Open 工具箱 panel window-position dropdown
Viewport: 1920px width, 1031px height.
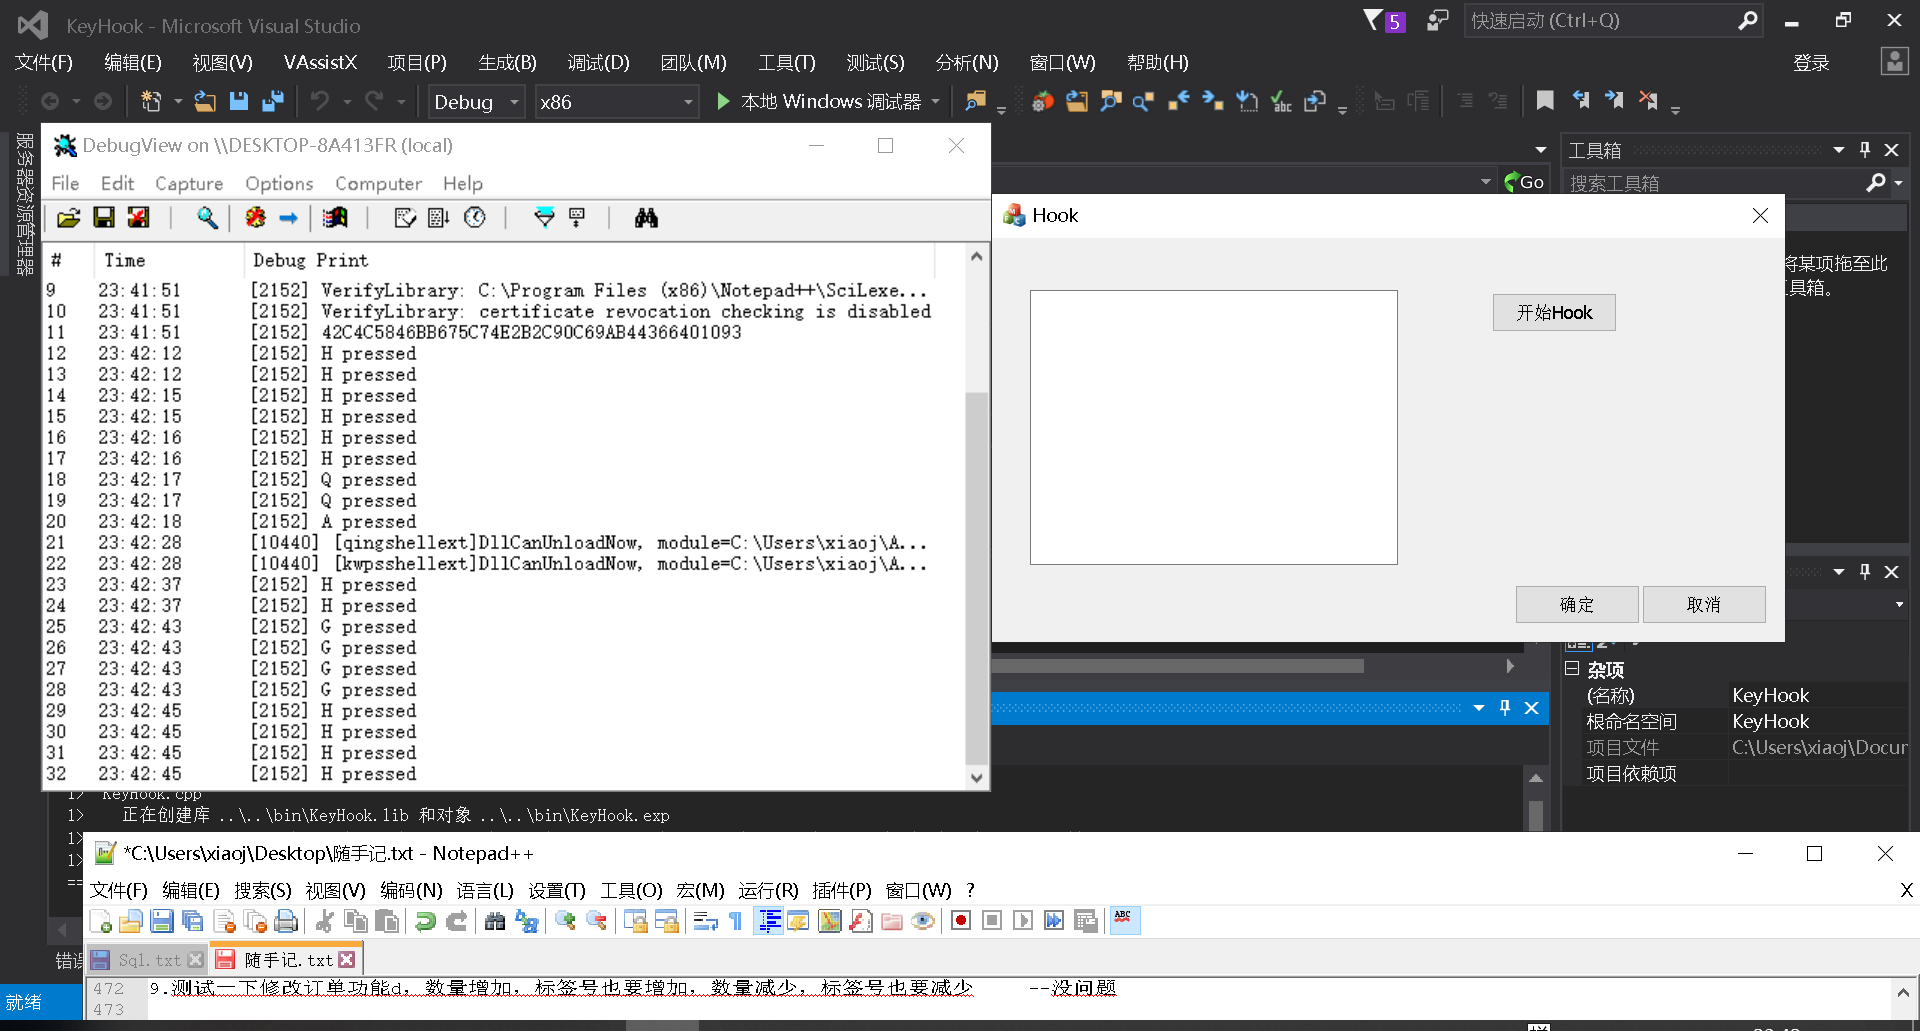pyautogui.click(x=1839, y=150)
